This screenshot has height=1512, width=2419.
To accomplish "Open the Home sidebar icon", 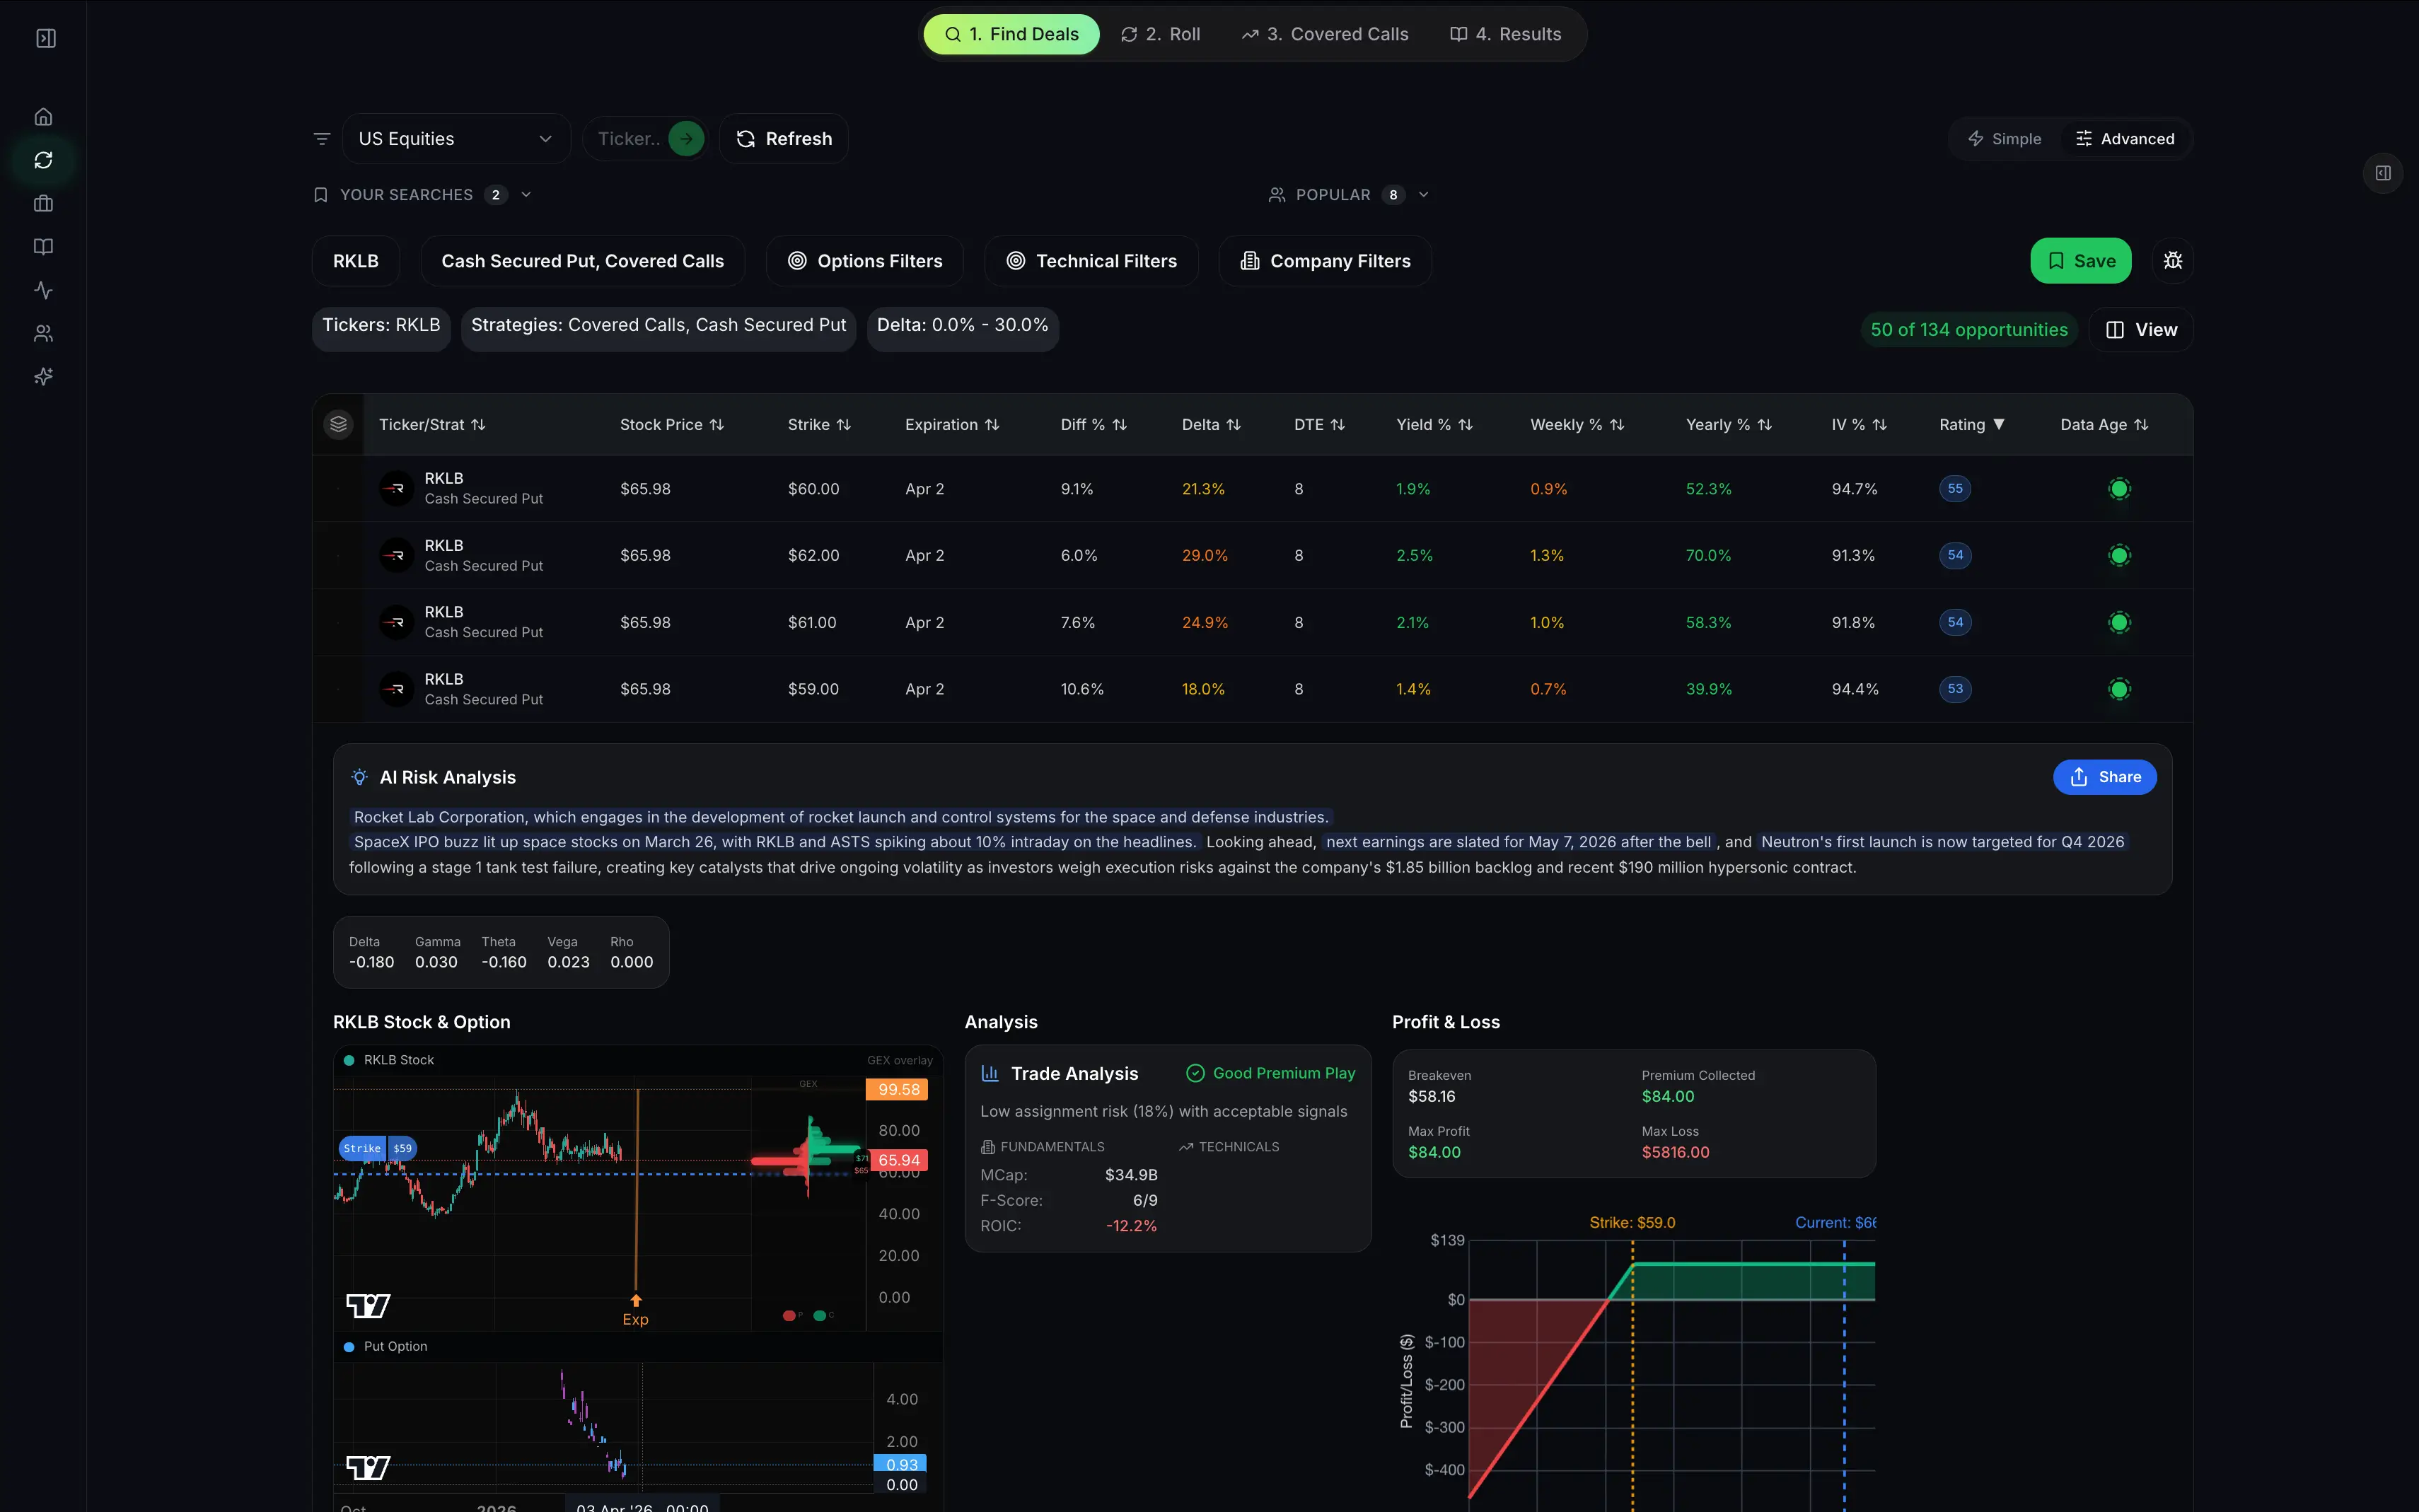I will (43, 117).
